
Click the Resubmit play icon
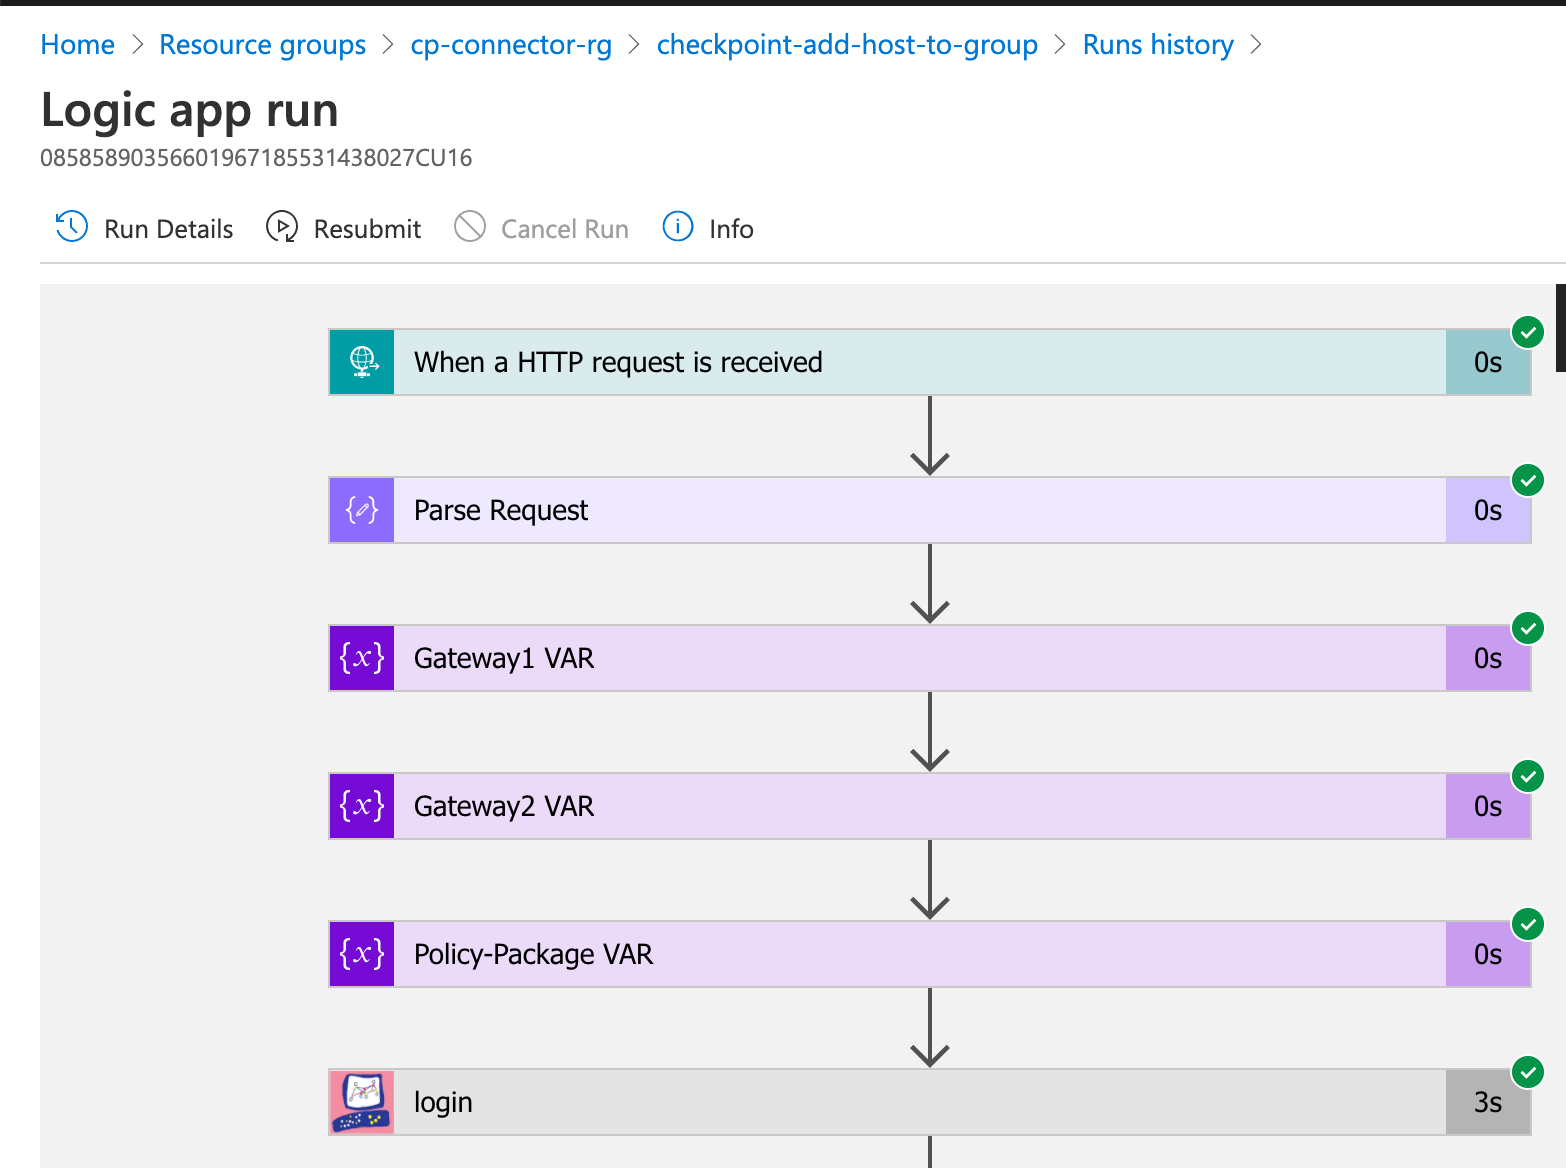pos(282,227)
